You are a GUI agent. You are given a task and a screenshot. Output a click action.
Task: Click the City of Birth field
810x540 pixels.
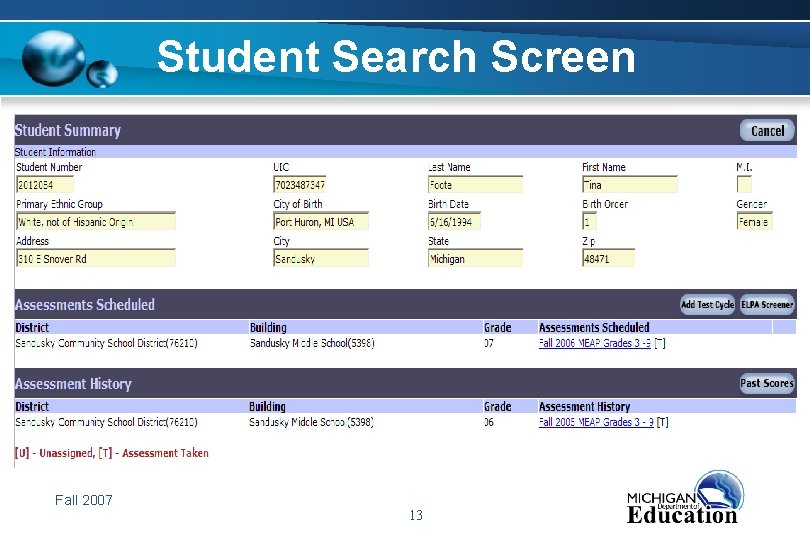321,222
